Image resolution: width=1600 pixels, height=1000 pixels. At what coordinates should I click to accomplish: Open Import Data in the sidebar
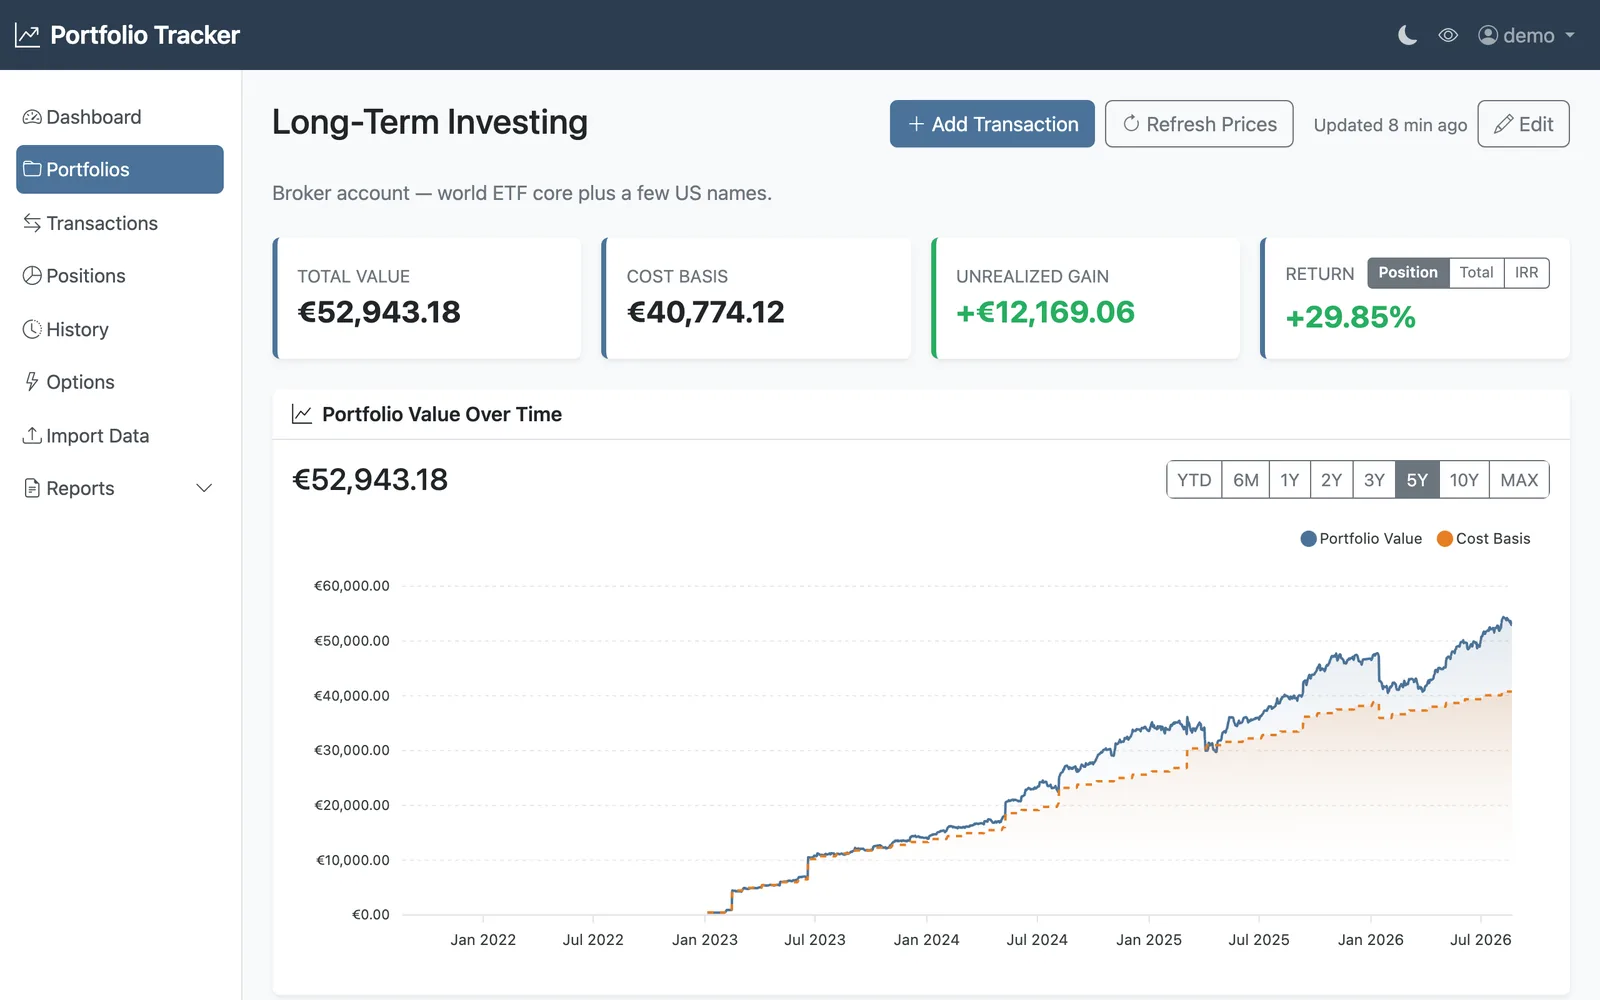pos(120,436)
